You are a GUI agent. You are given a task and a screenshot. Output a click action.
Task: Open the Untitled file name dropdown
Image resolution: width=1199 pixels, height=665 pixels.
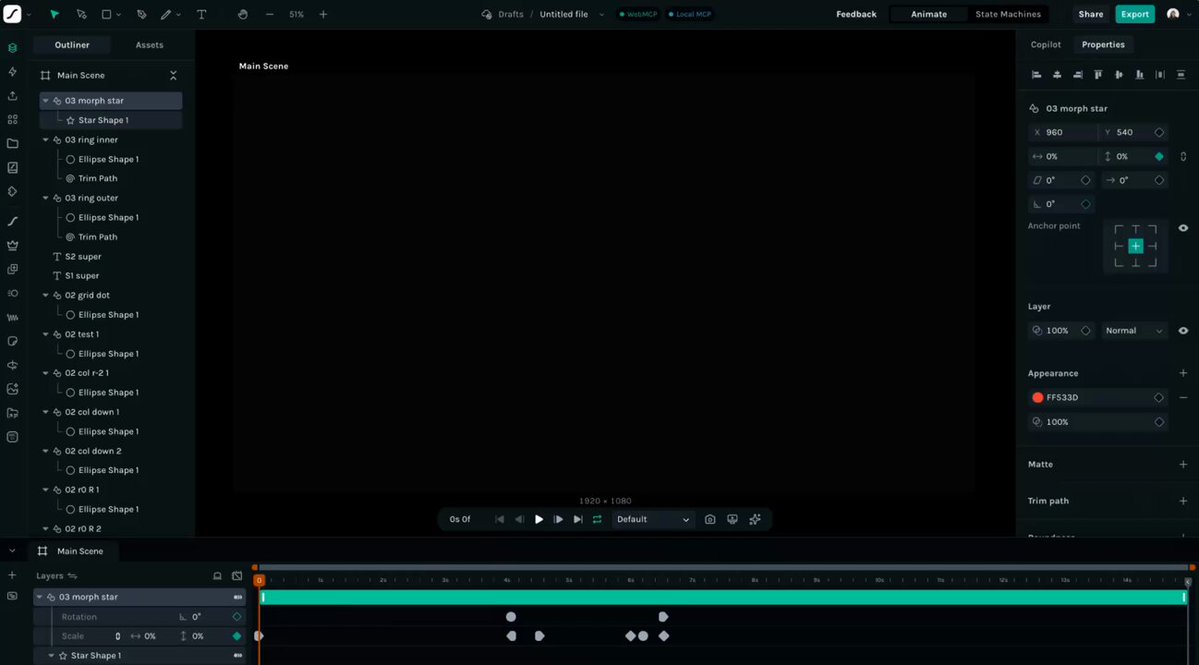click(x=601, y=15)
